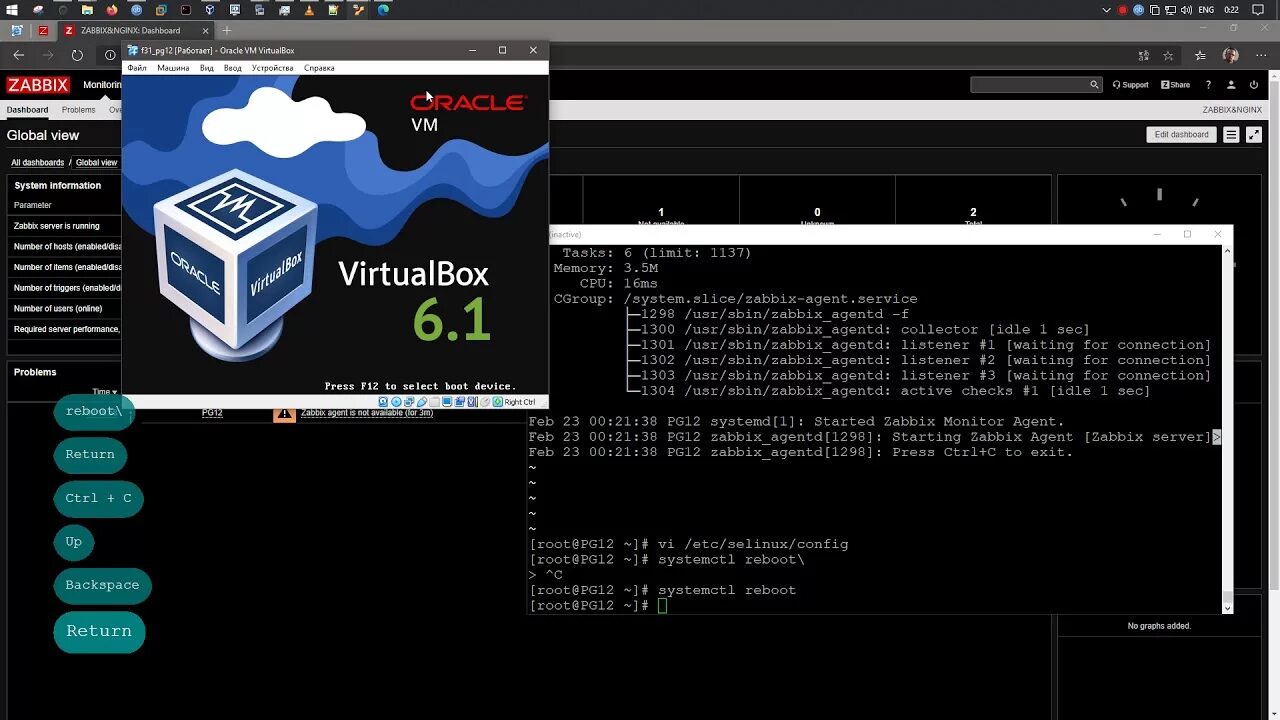Click 'Number of users (online)' row

coord(66,308)
